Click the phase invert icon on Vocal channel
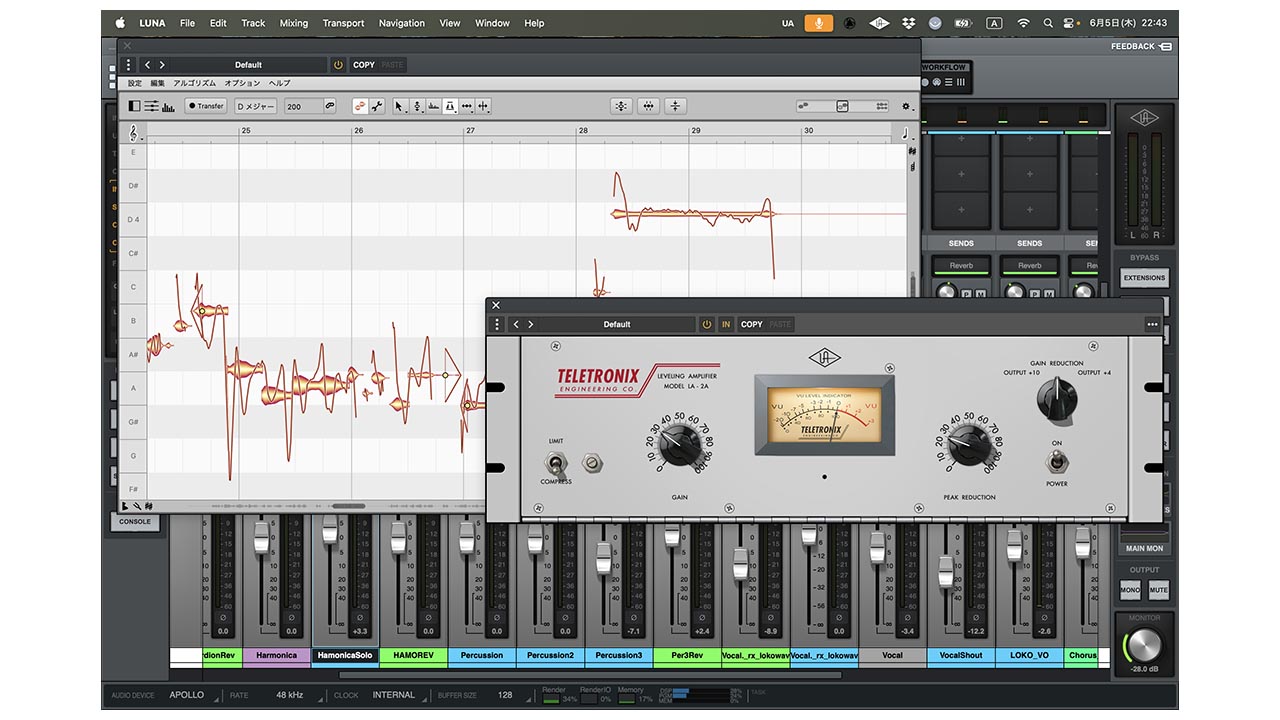This screenshot has height=720, width=1280. click(909, 618)
